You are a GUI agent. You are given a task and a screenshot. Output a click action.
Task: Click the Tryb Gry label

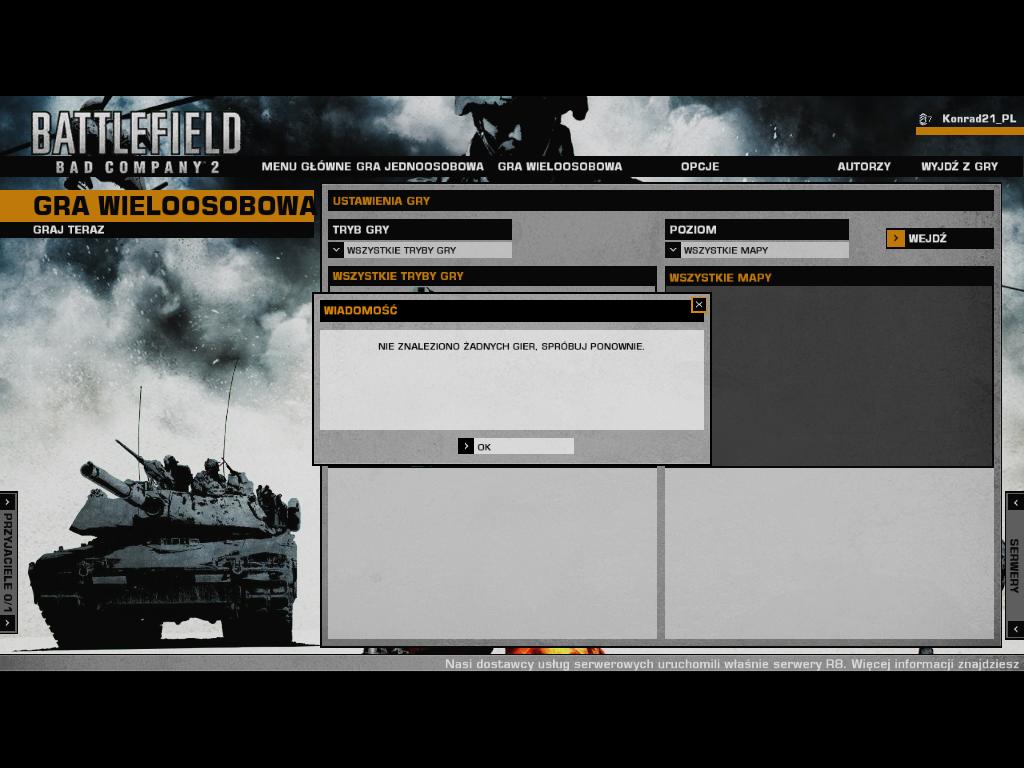point(420,230)
